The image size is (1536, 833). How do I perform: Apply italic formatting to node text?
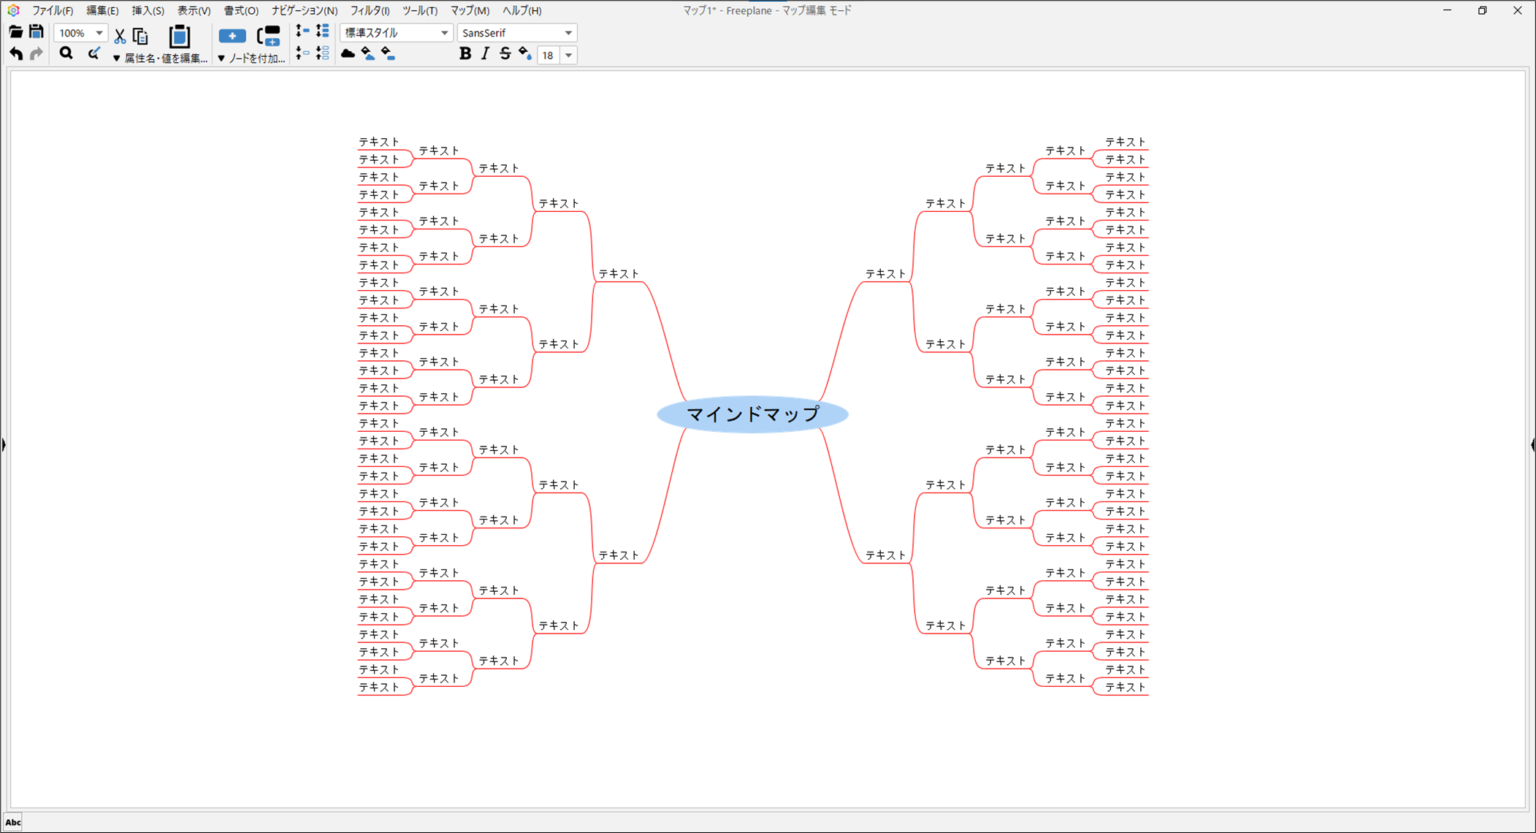(485, 54)
